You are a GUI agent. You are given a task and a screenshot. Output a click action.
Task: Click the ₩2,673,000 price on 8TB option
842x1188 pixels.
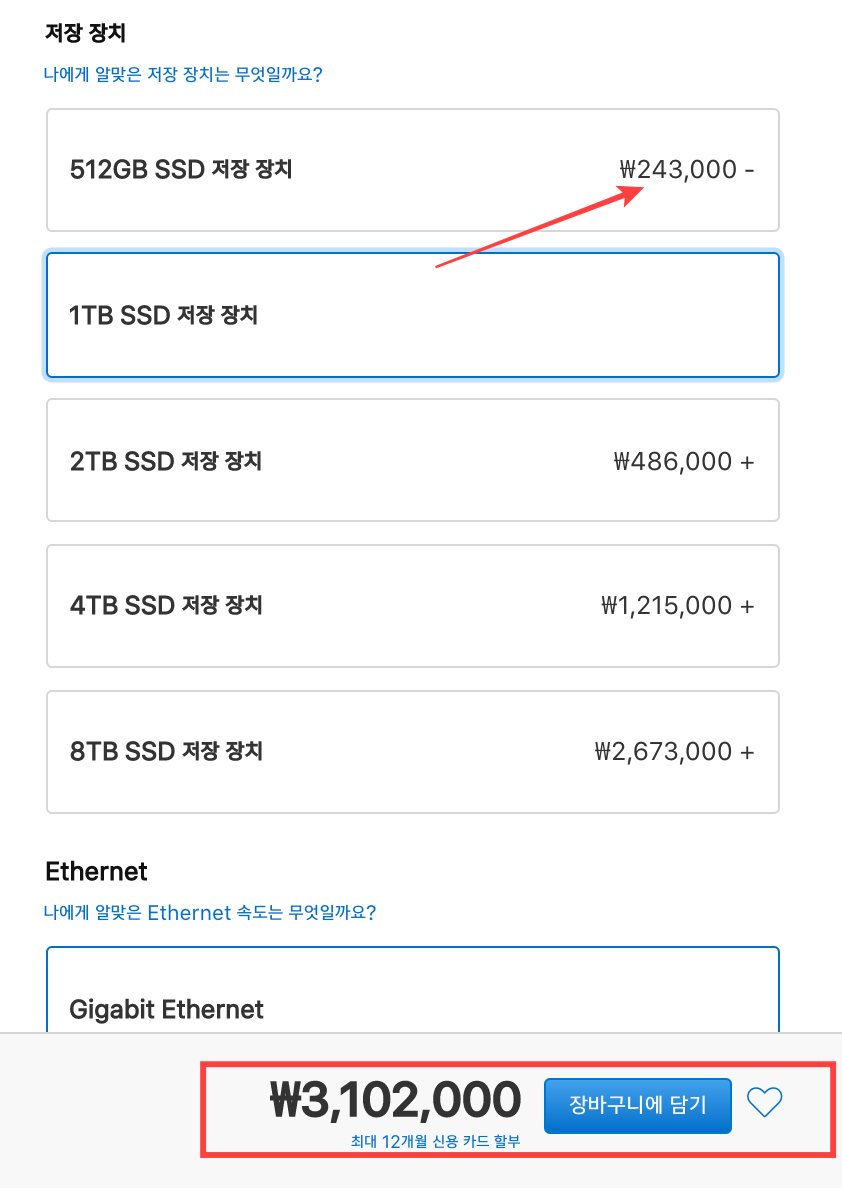(x=664, y=751)
